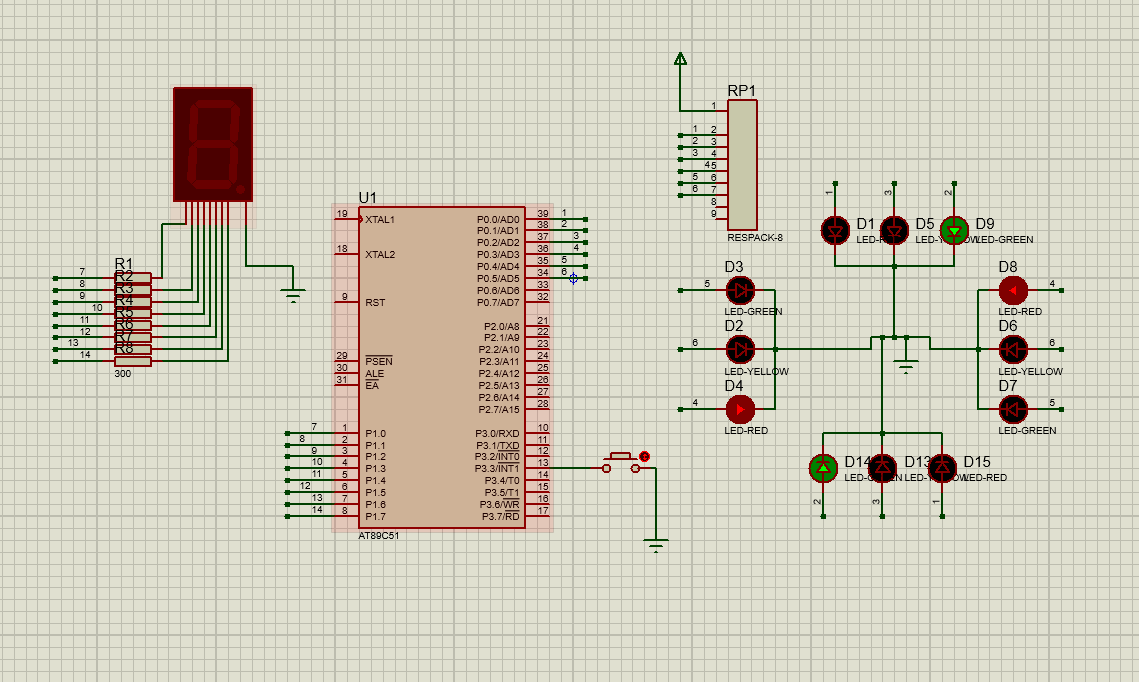This screenshot has height=682, width=1139.
Task: Select the RP1 resistor pack body
Action: [x=742, y=165]
